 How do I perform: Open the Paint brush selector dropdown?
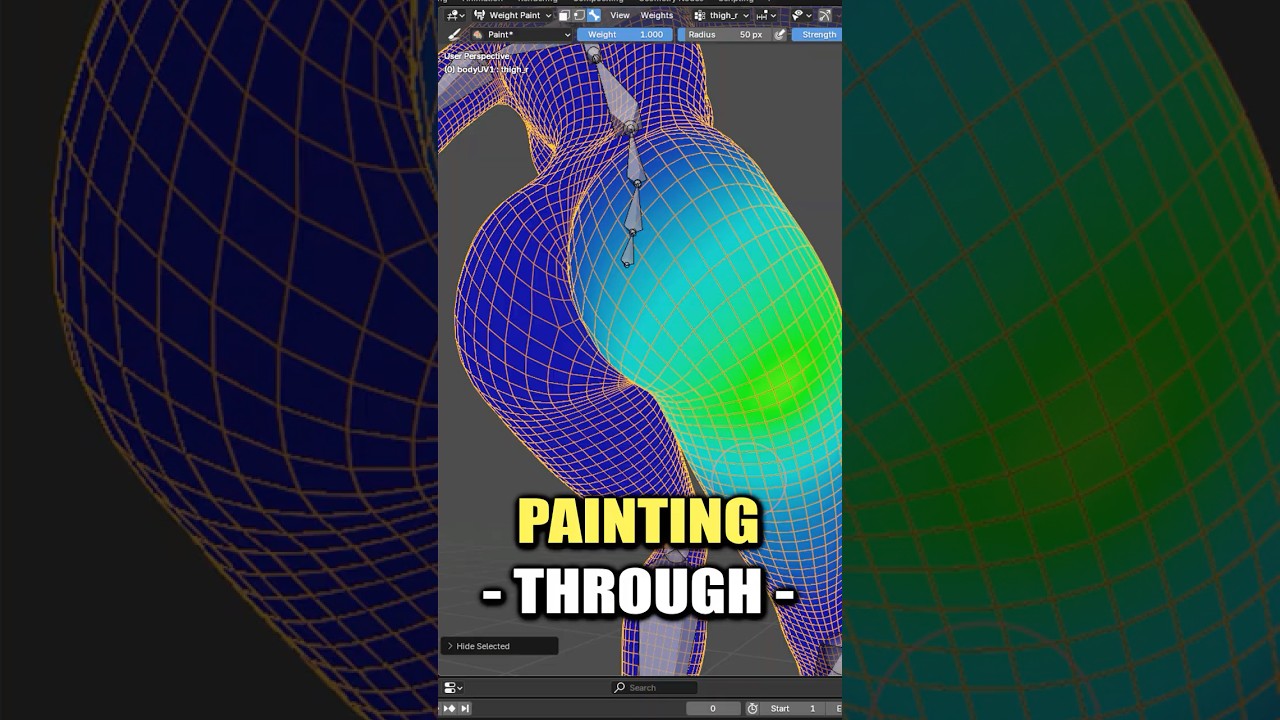pyautogui.click(x=521, y=34)
